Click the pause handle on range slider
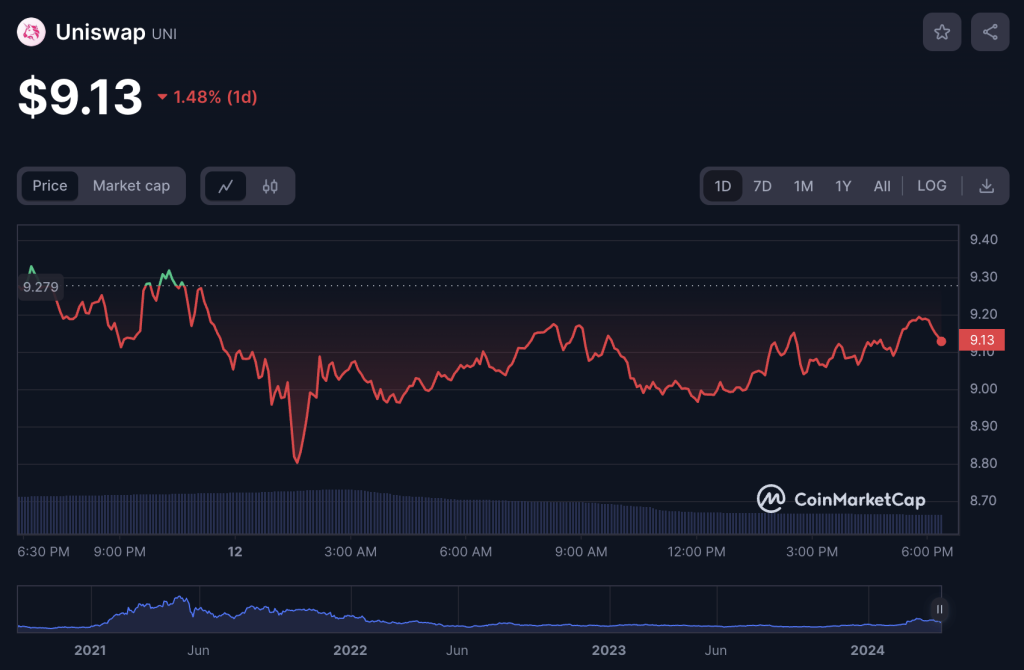This screenshot has height=670, width=1024. tap(939, 609)
